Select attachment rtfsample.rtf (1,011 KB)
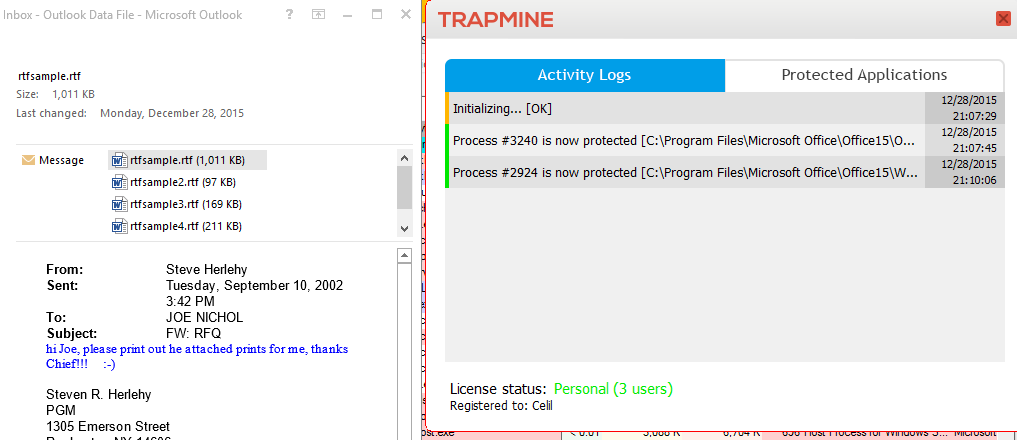Screen dimensions: 1017x440 click(x=187, y=160)
